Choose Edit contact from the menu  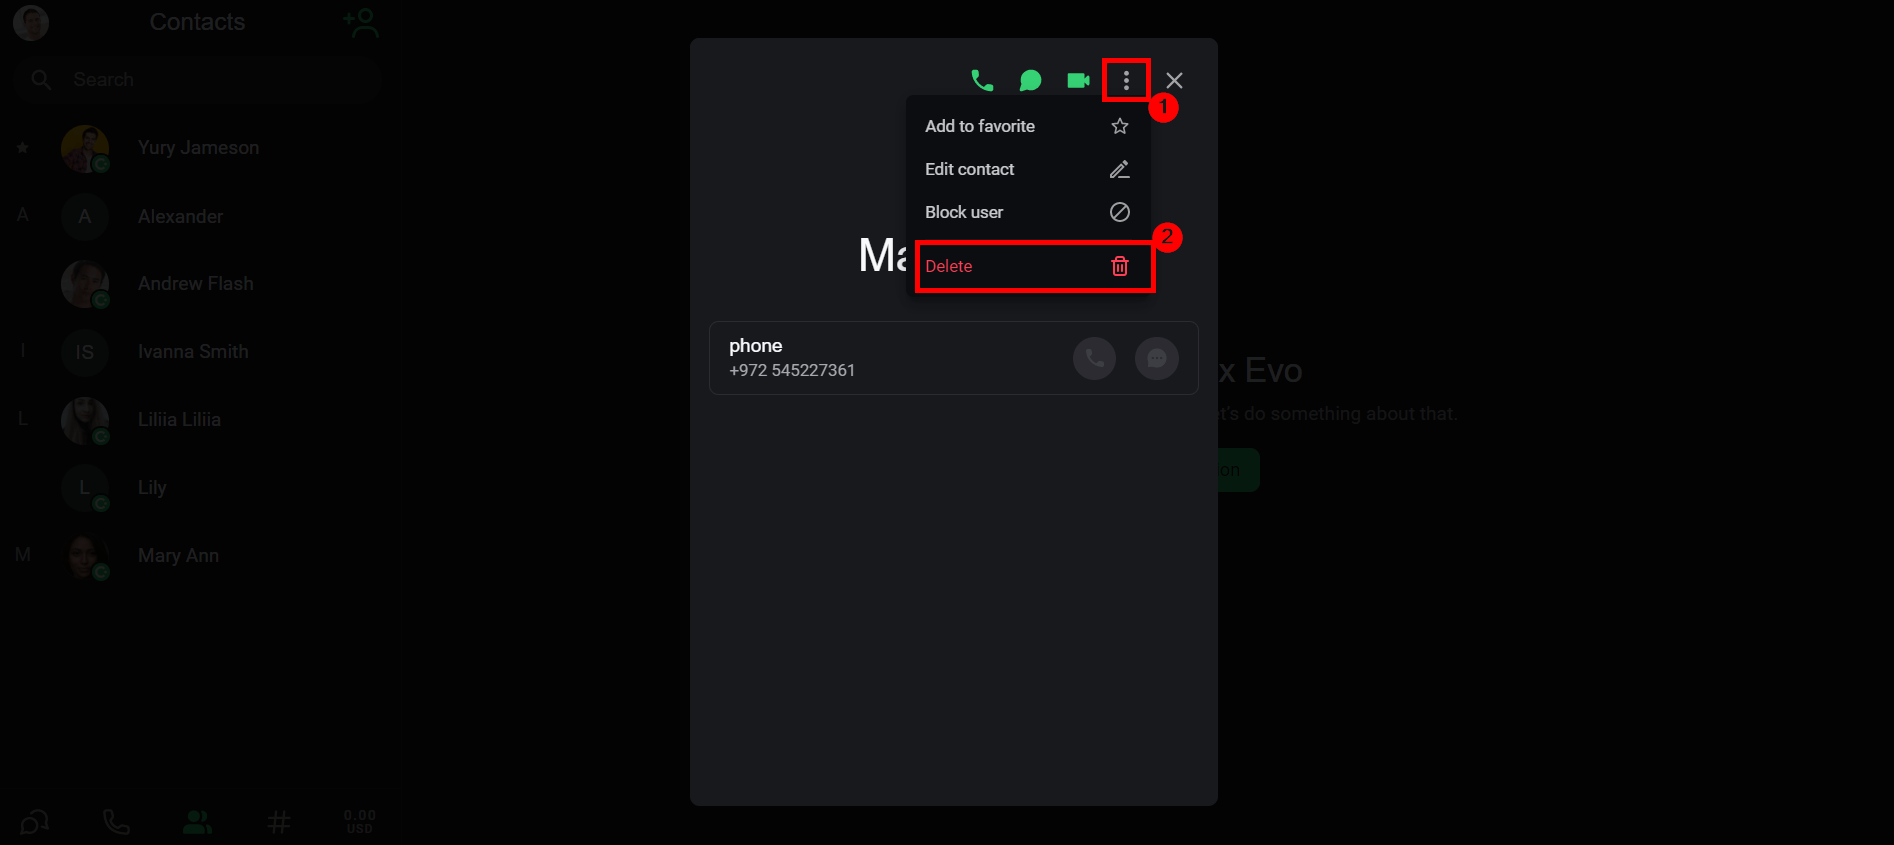click(x=1028, y=169)
